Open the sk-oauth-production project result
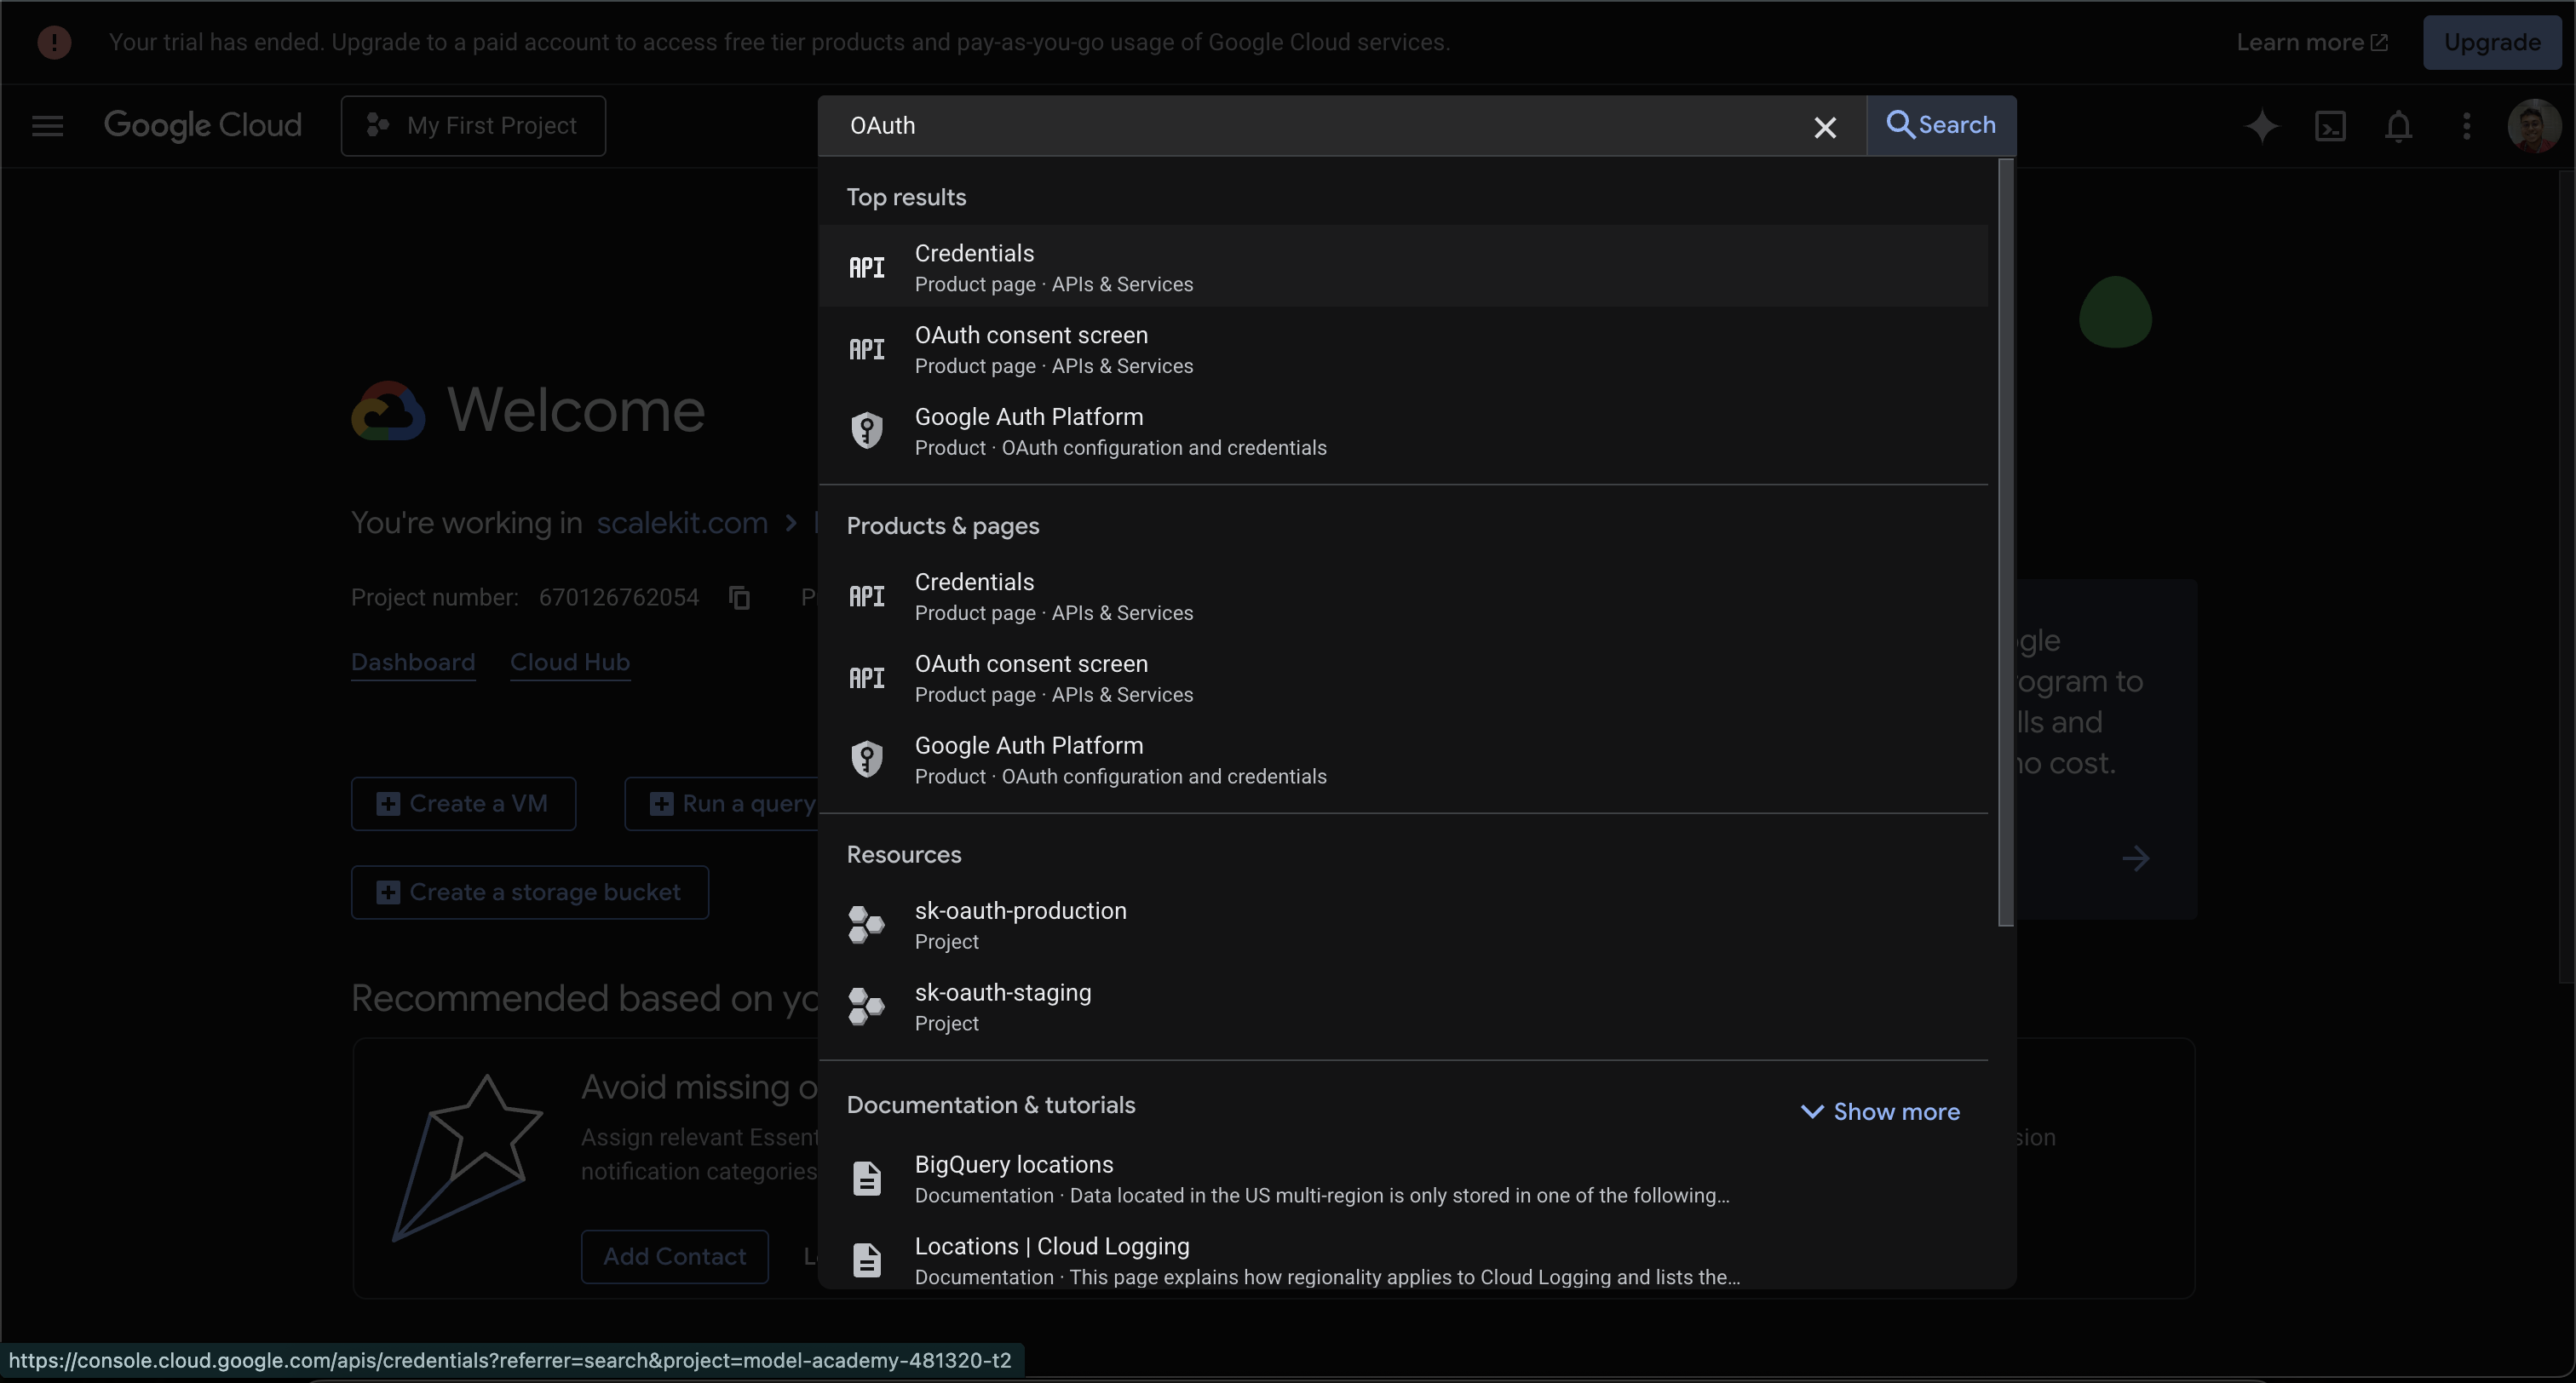Screen dimensions: 2576x1383 point(1019,923)
